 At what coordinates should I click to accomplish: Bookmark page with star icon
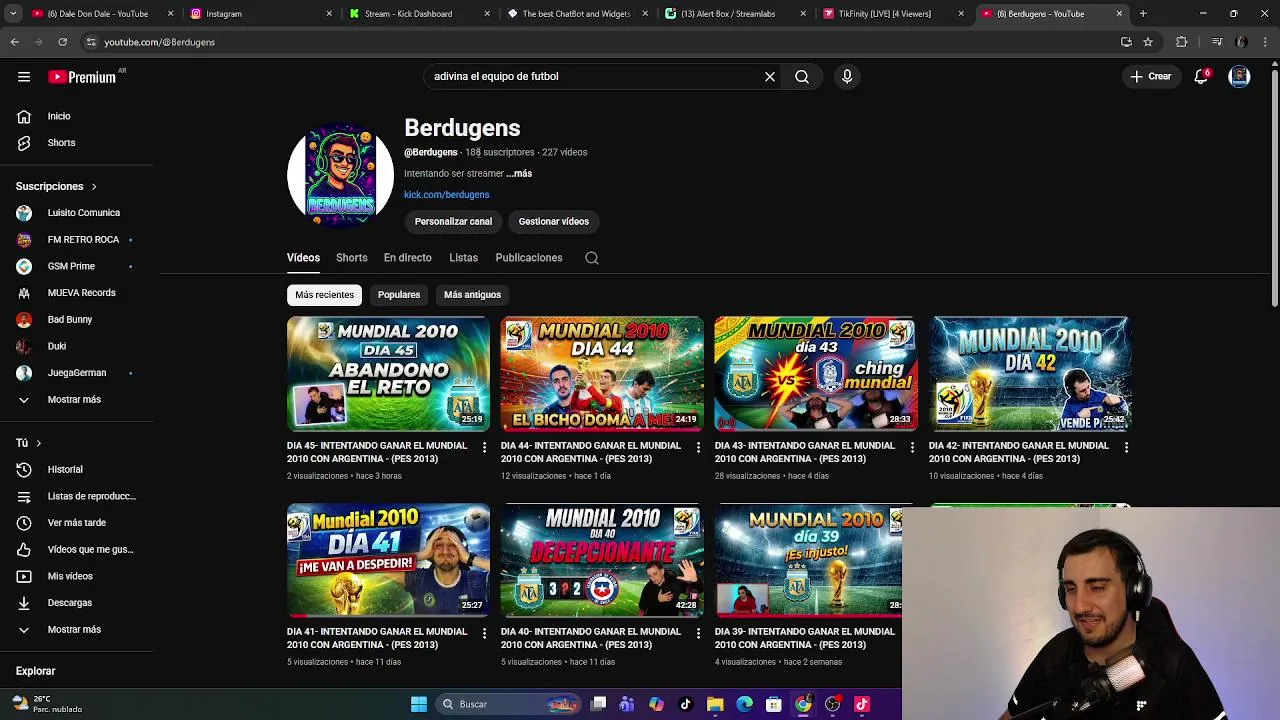1148,42
